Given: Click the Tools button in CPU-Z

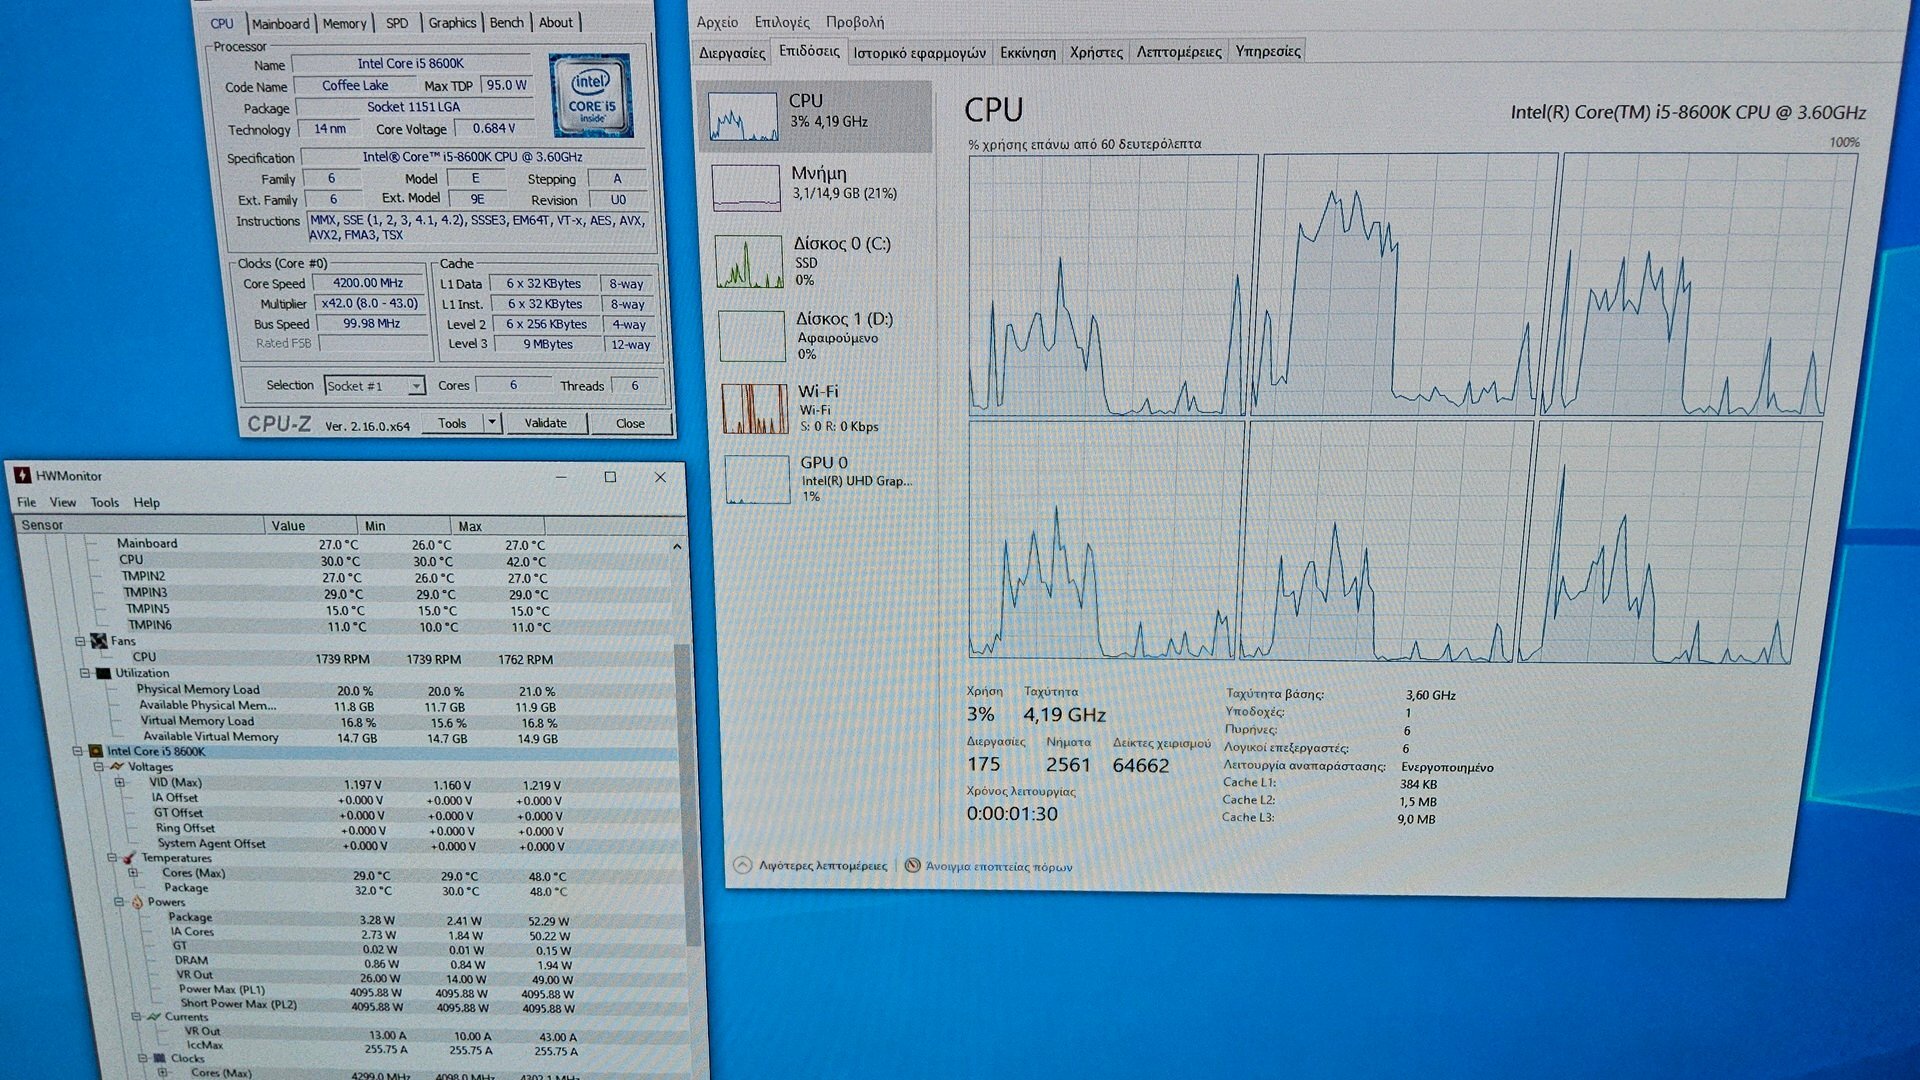Looking at the screenshot, I should point(452,423).
